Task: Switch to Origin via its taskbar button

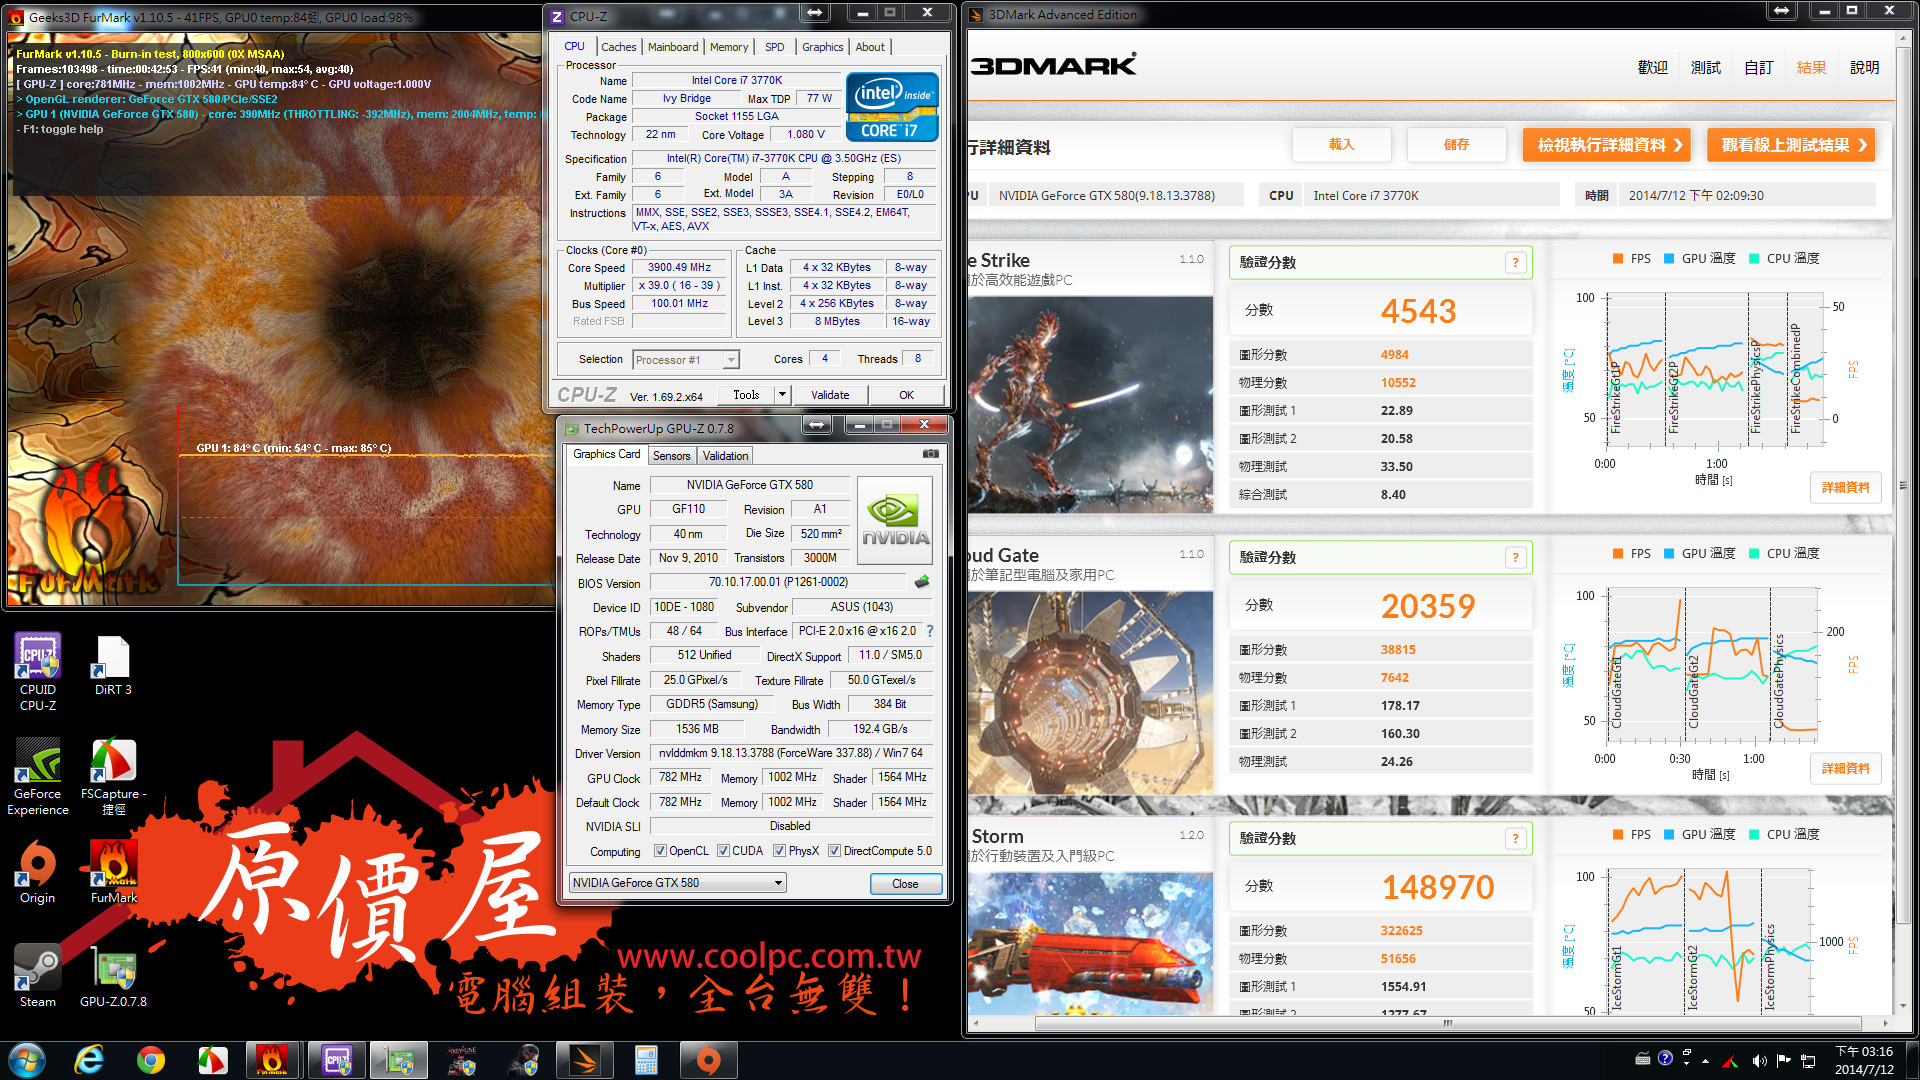Action: point(708,1060)
